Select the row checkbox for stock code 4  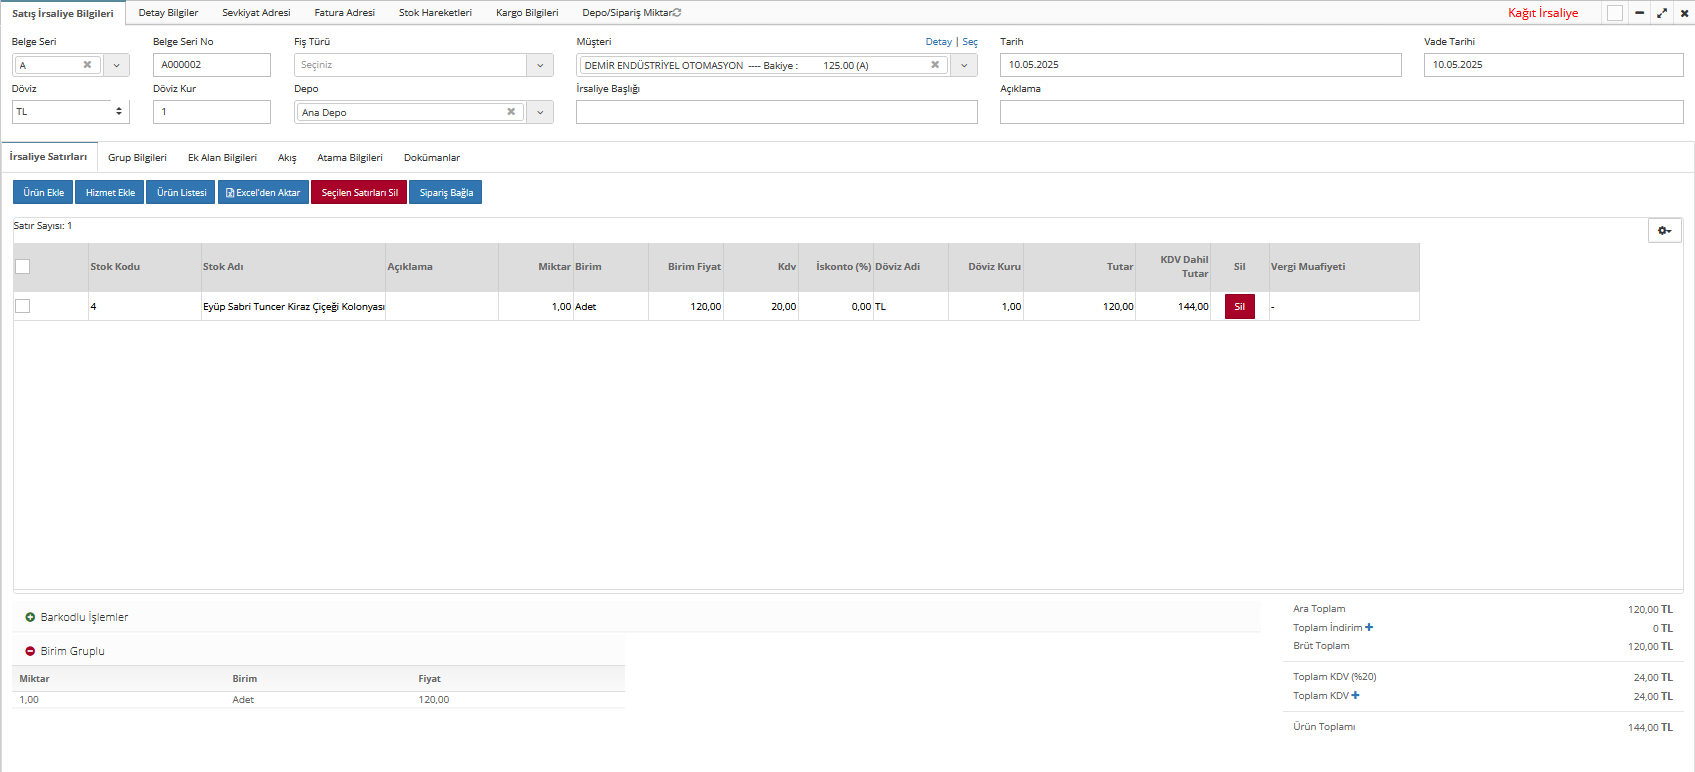click(x=23, y=306)
